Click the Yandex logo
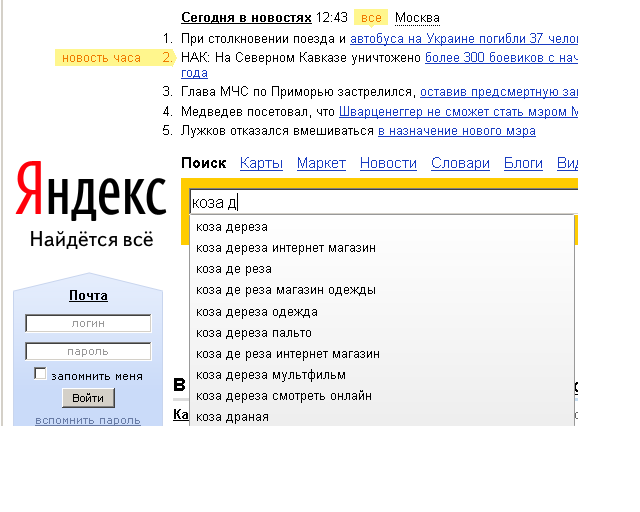This screenshot has width=640, height=512. coord(91,190)
